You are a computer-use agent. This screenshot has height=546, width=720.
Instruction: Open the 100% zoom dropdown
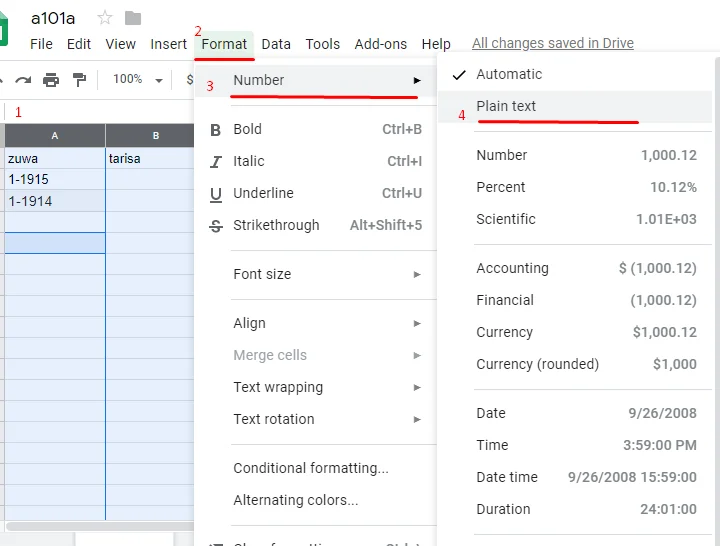pyautogui.click(x=137, y=79)
